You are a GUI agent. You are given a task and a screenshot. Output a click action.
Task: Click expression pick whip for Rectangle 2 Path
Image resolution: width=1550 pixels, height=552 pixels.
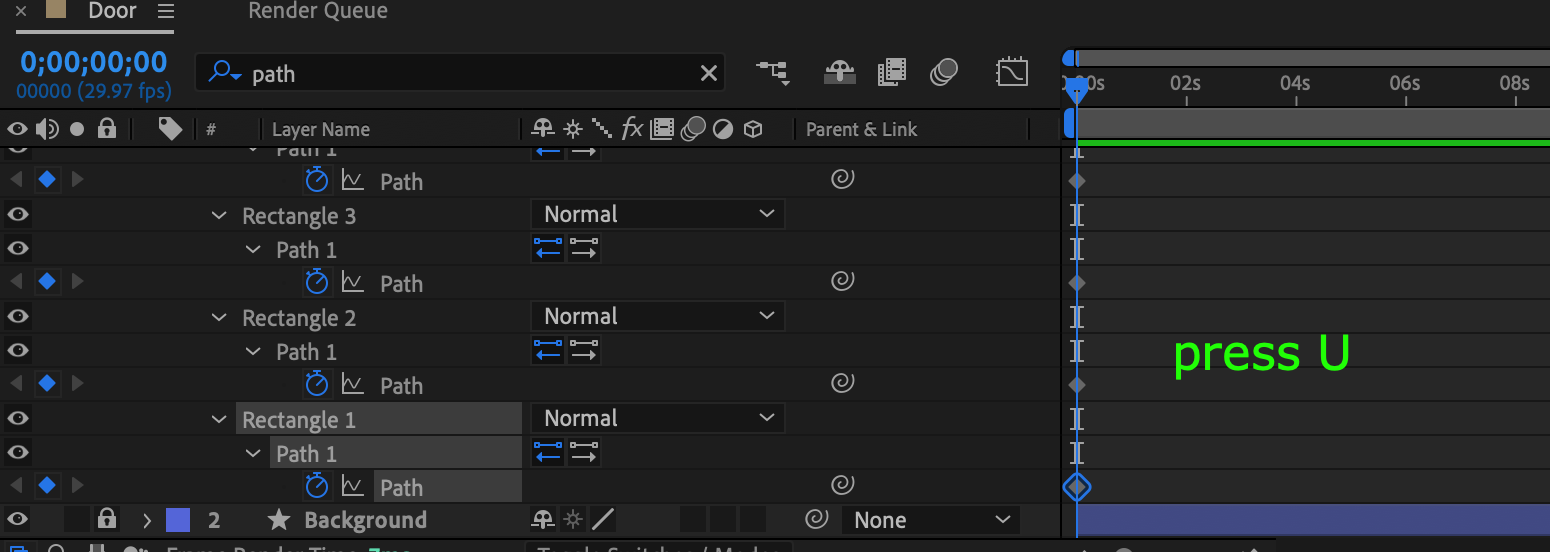coord(842,385)
